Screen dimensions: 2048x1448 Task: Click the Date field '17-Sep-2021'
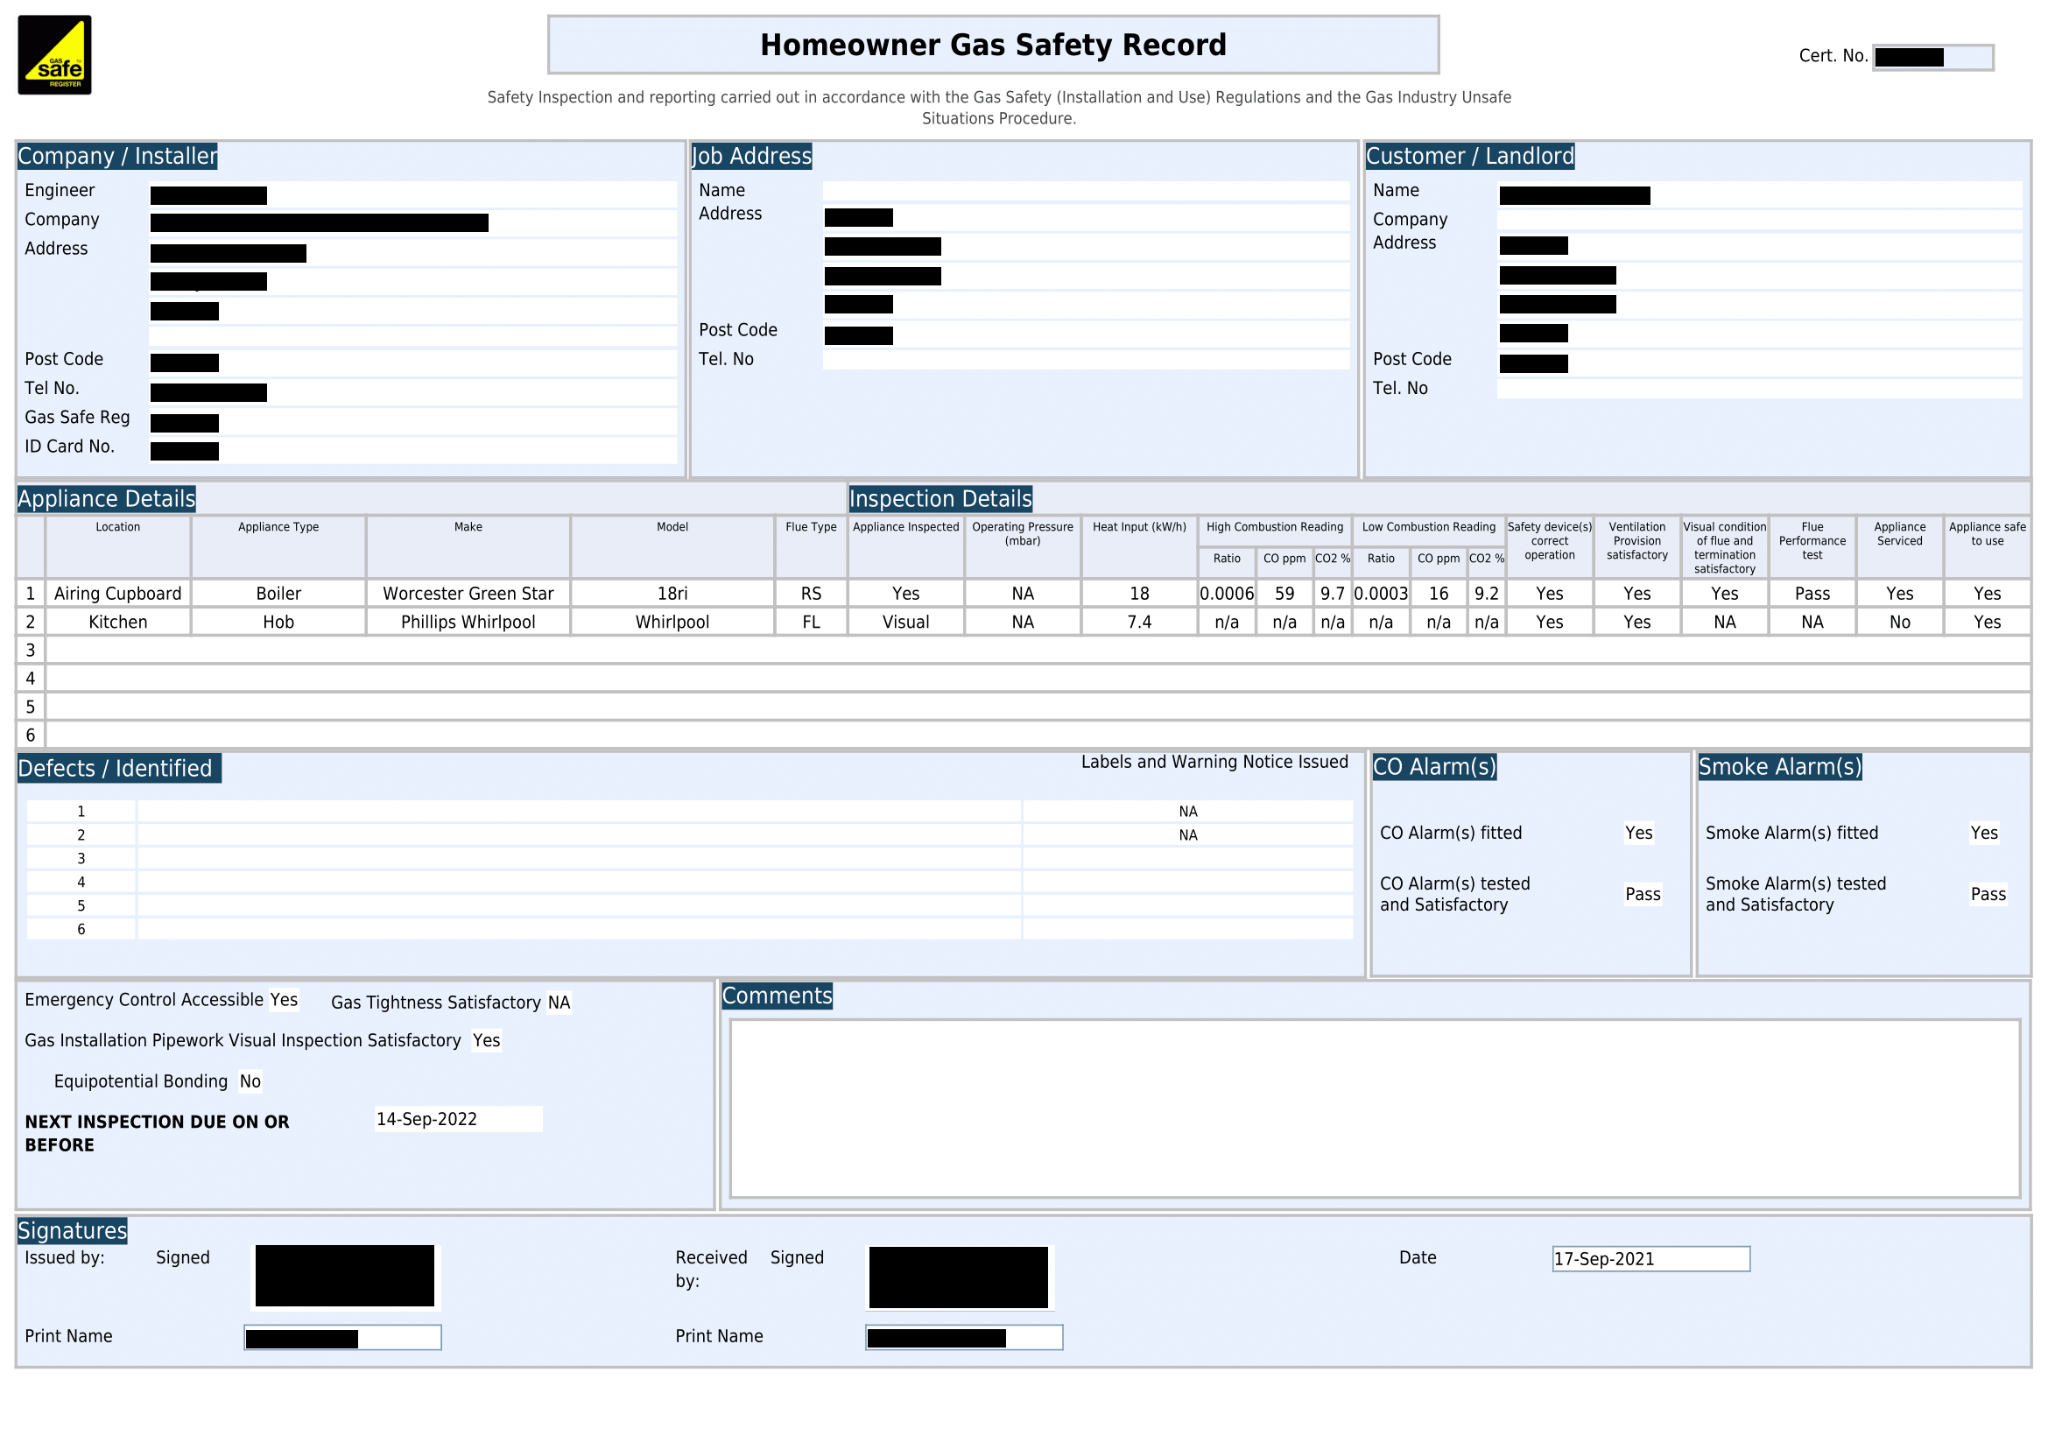pyautogui.click(x=1651, y=1259)
